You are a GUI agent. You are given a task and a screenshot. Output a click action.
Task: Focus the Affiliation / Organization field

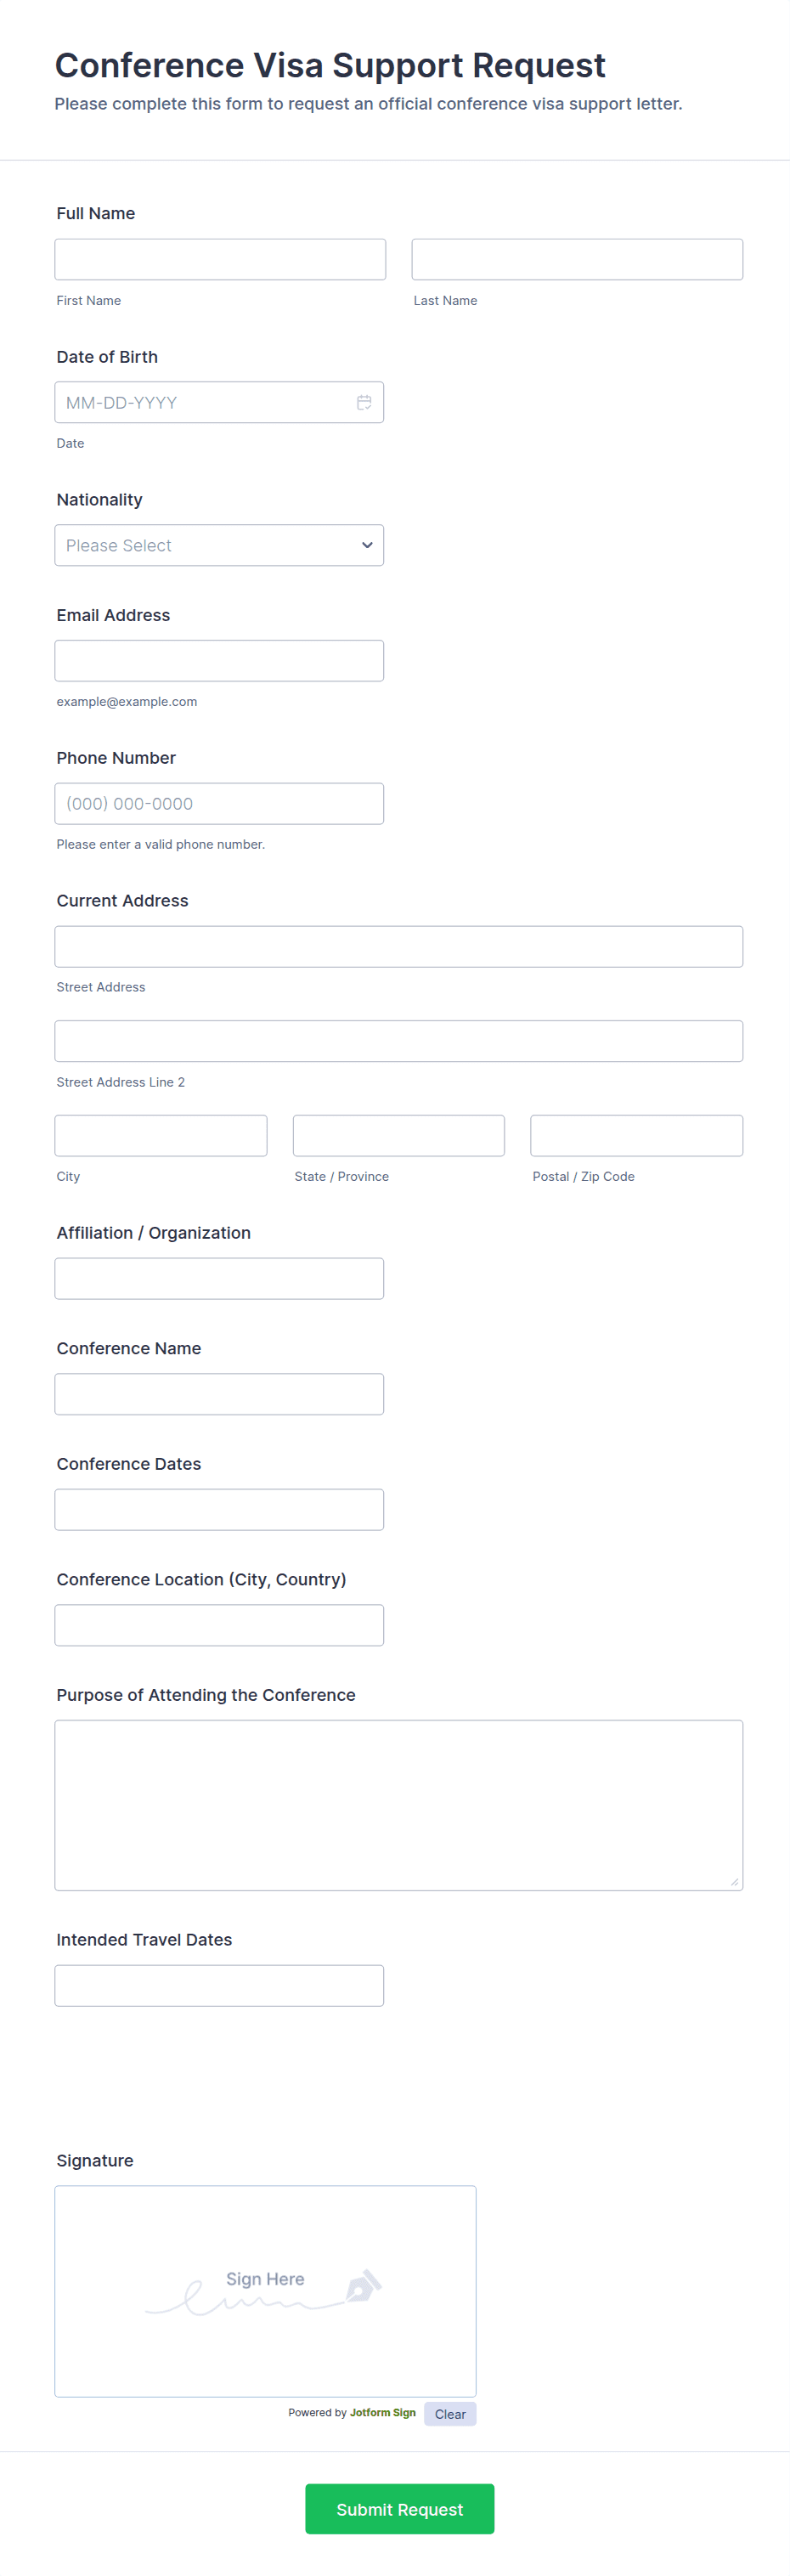219,1279
